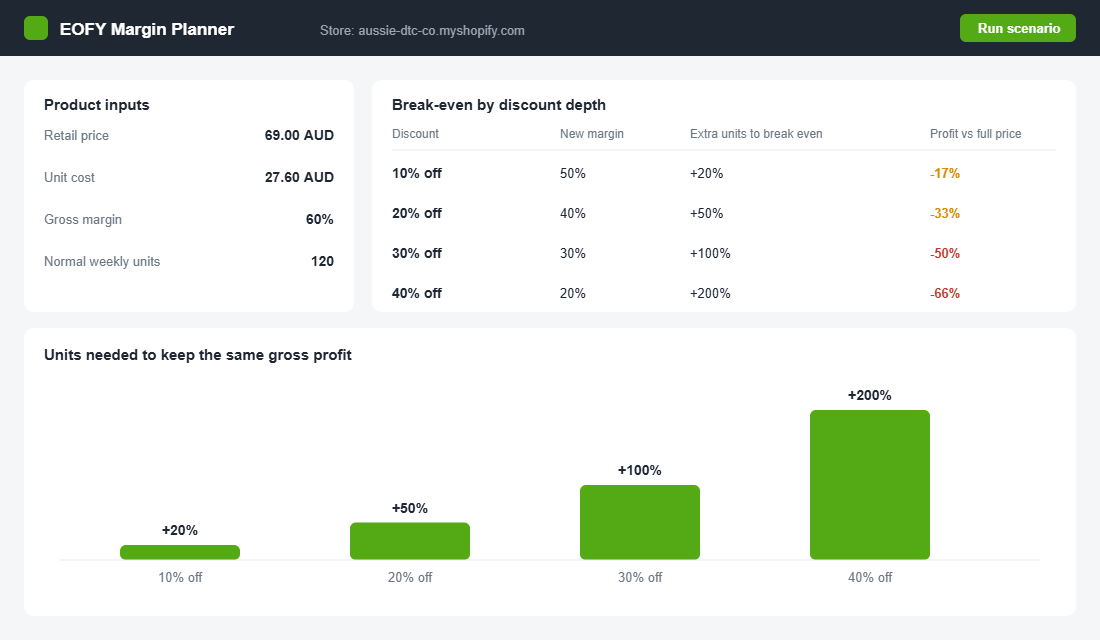Click the Run scenario button

1017,28
